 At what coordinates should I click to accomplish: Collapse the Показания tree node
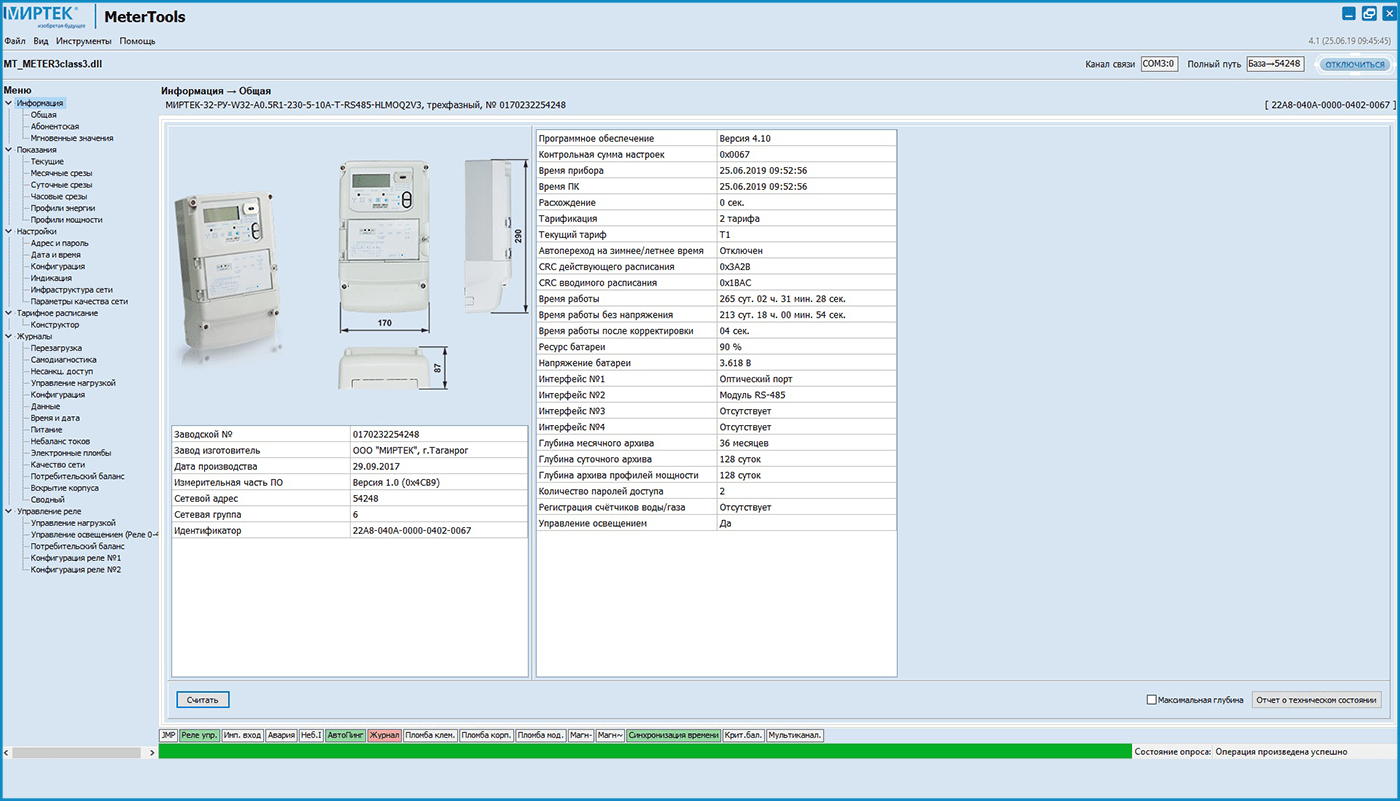(8, 150)
